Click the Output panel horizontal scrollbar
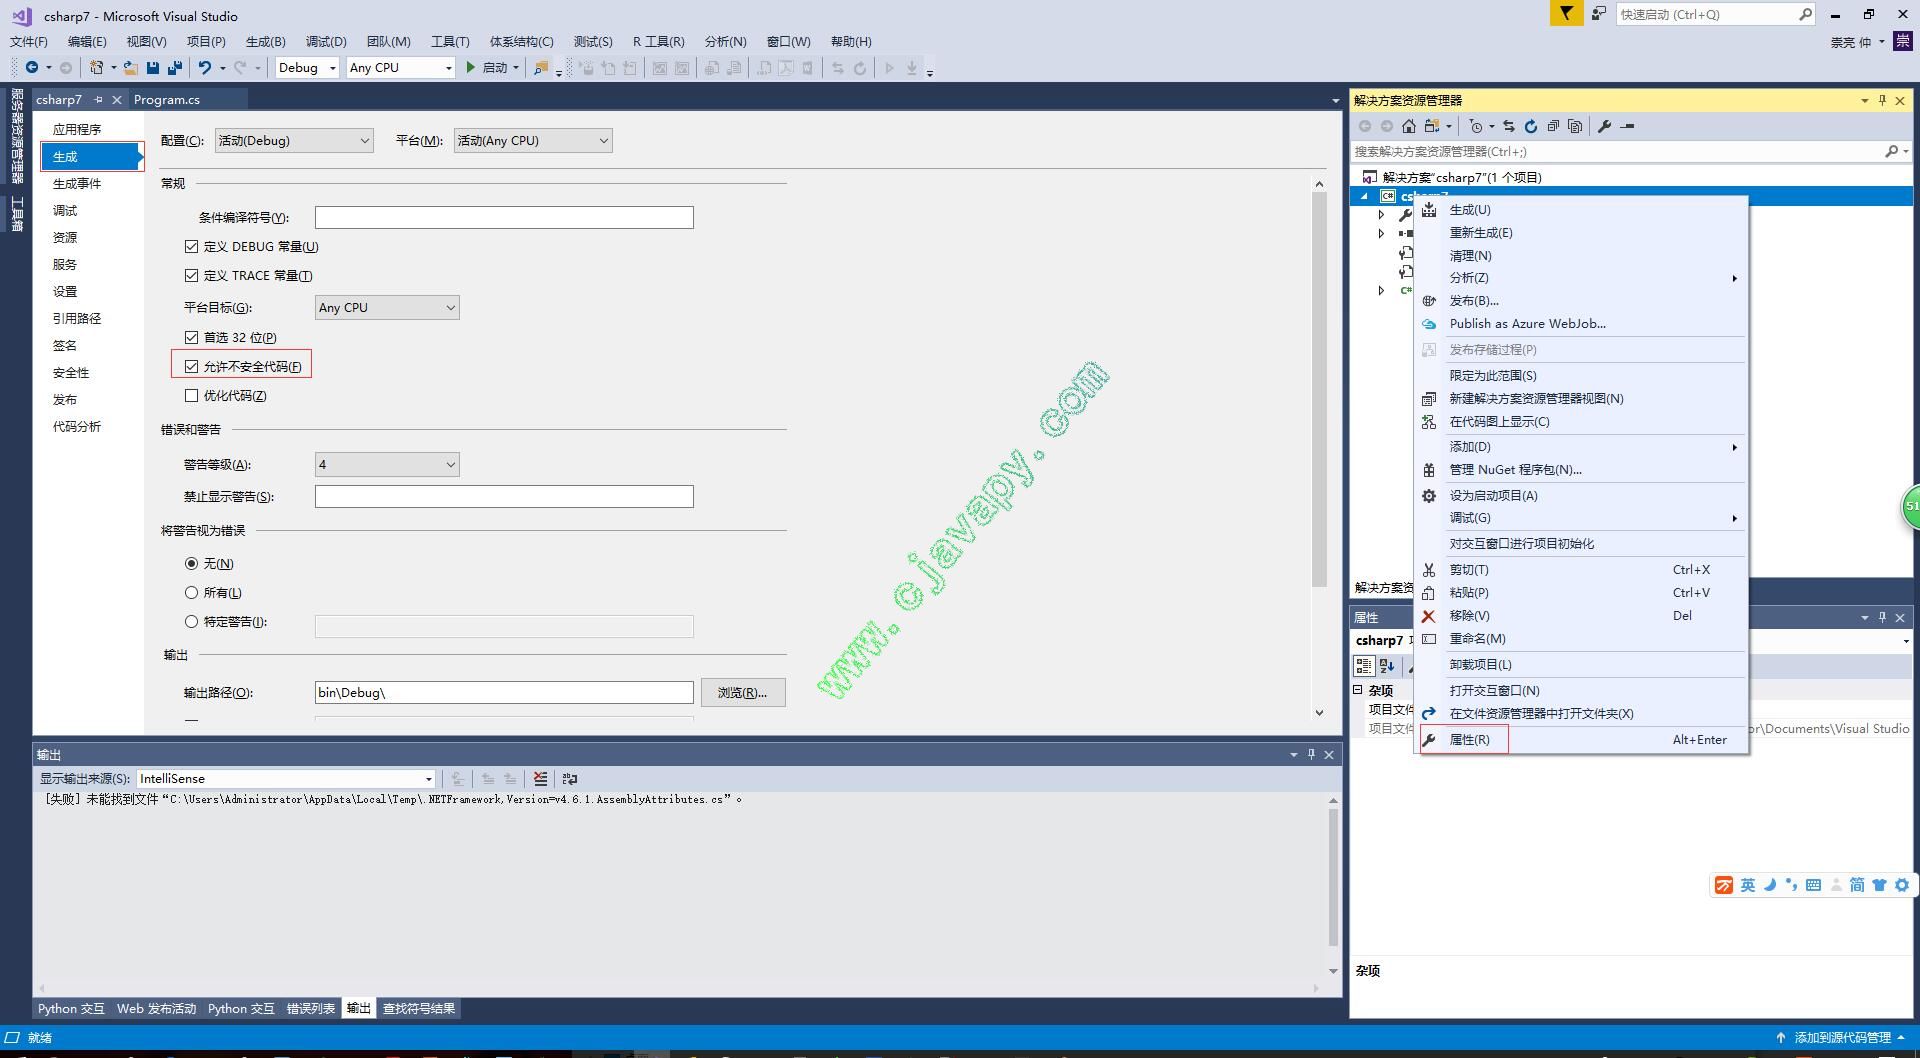Screen dimensions: 1920x1058 tap(679, 988)
